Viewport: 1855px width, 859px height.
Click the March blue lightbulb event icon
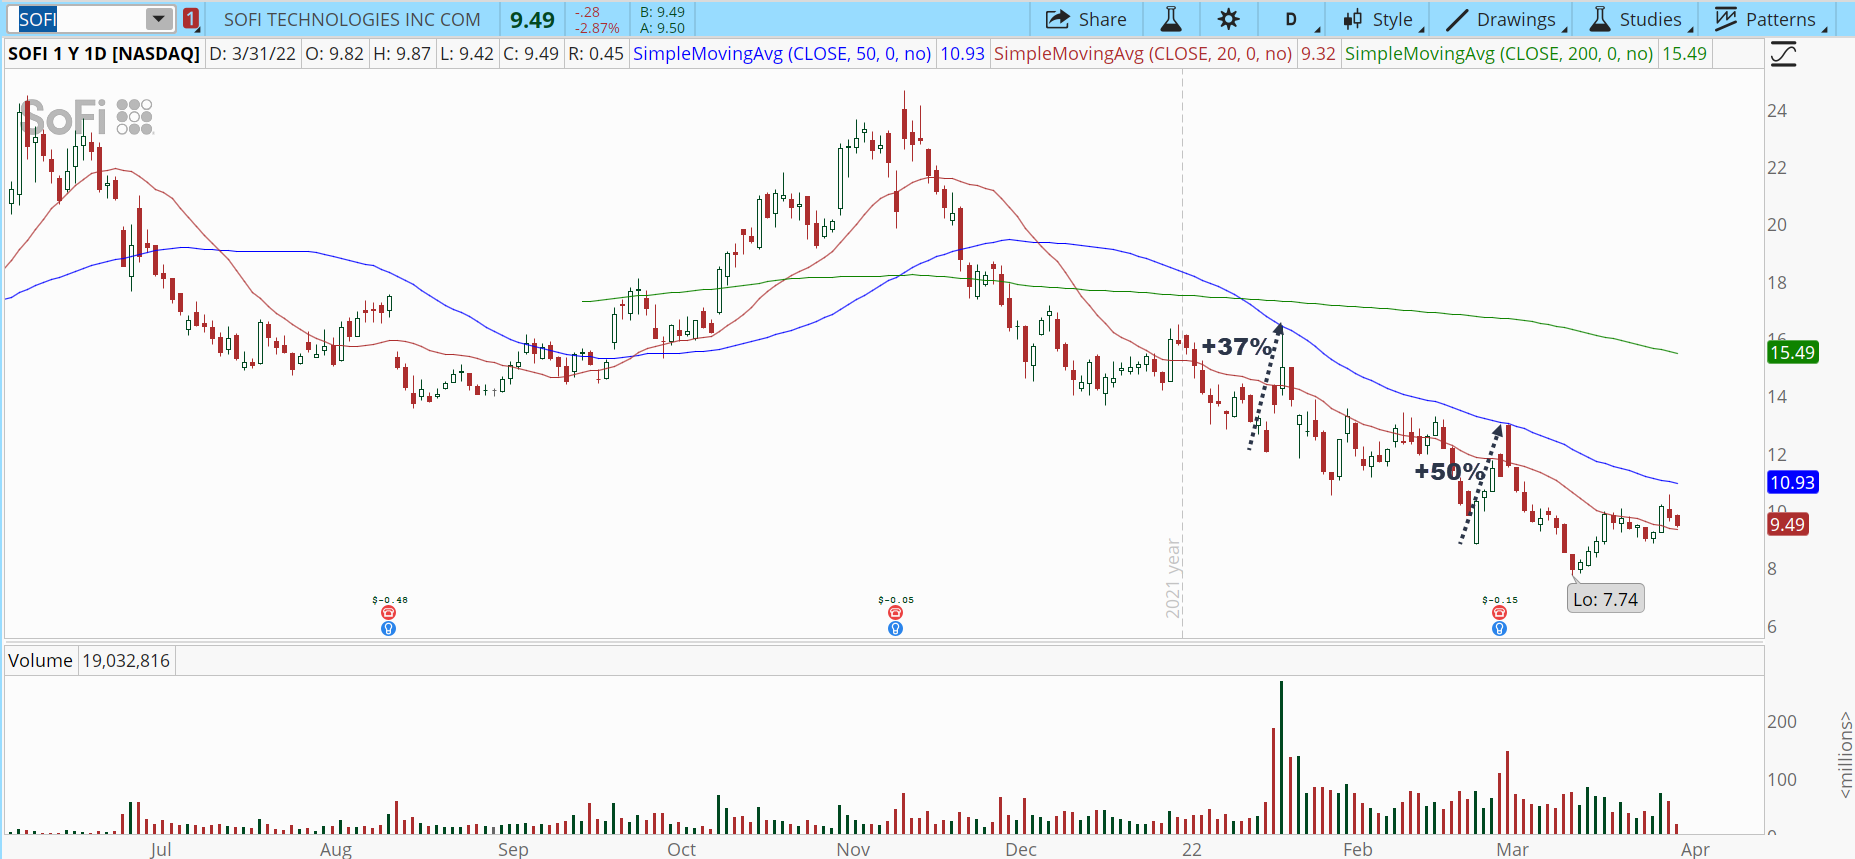(1499, 629)
